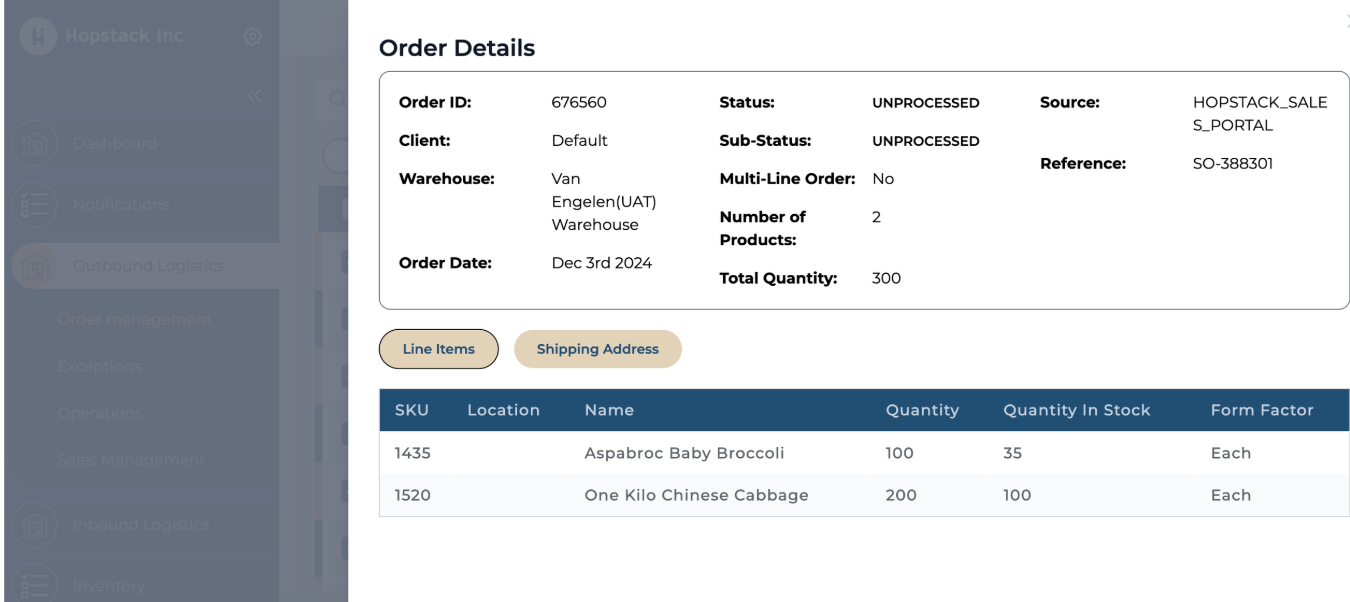Click the reference number SO-388301
Viewport: 1350px width, 602px height.
point(1226,163)
